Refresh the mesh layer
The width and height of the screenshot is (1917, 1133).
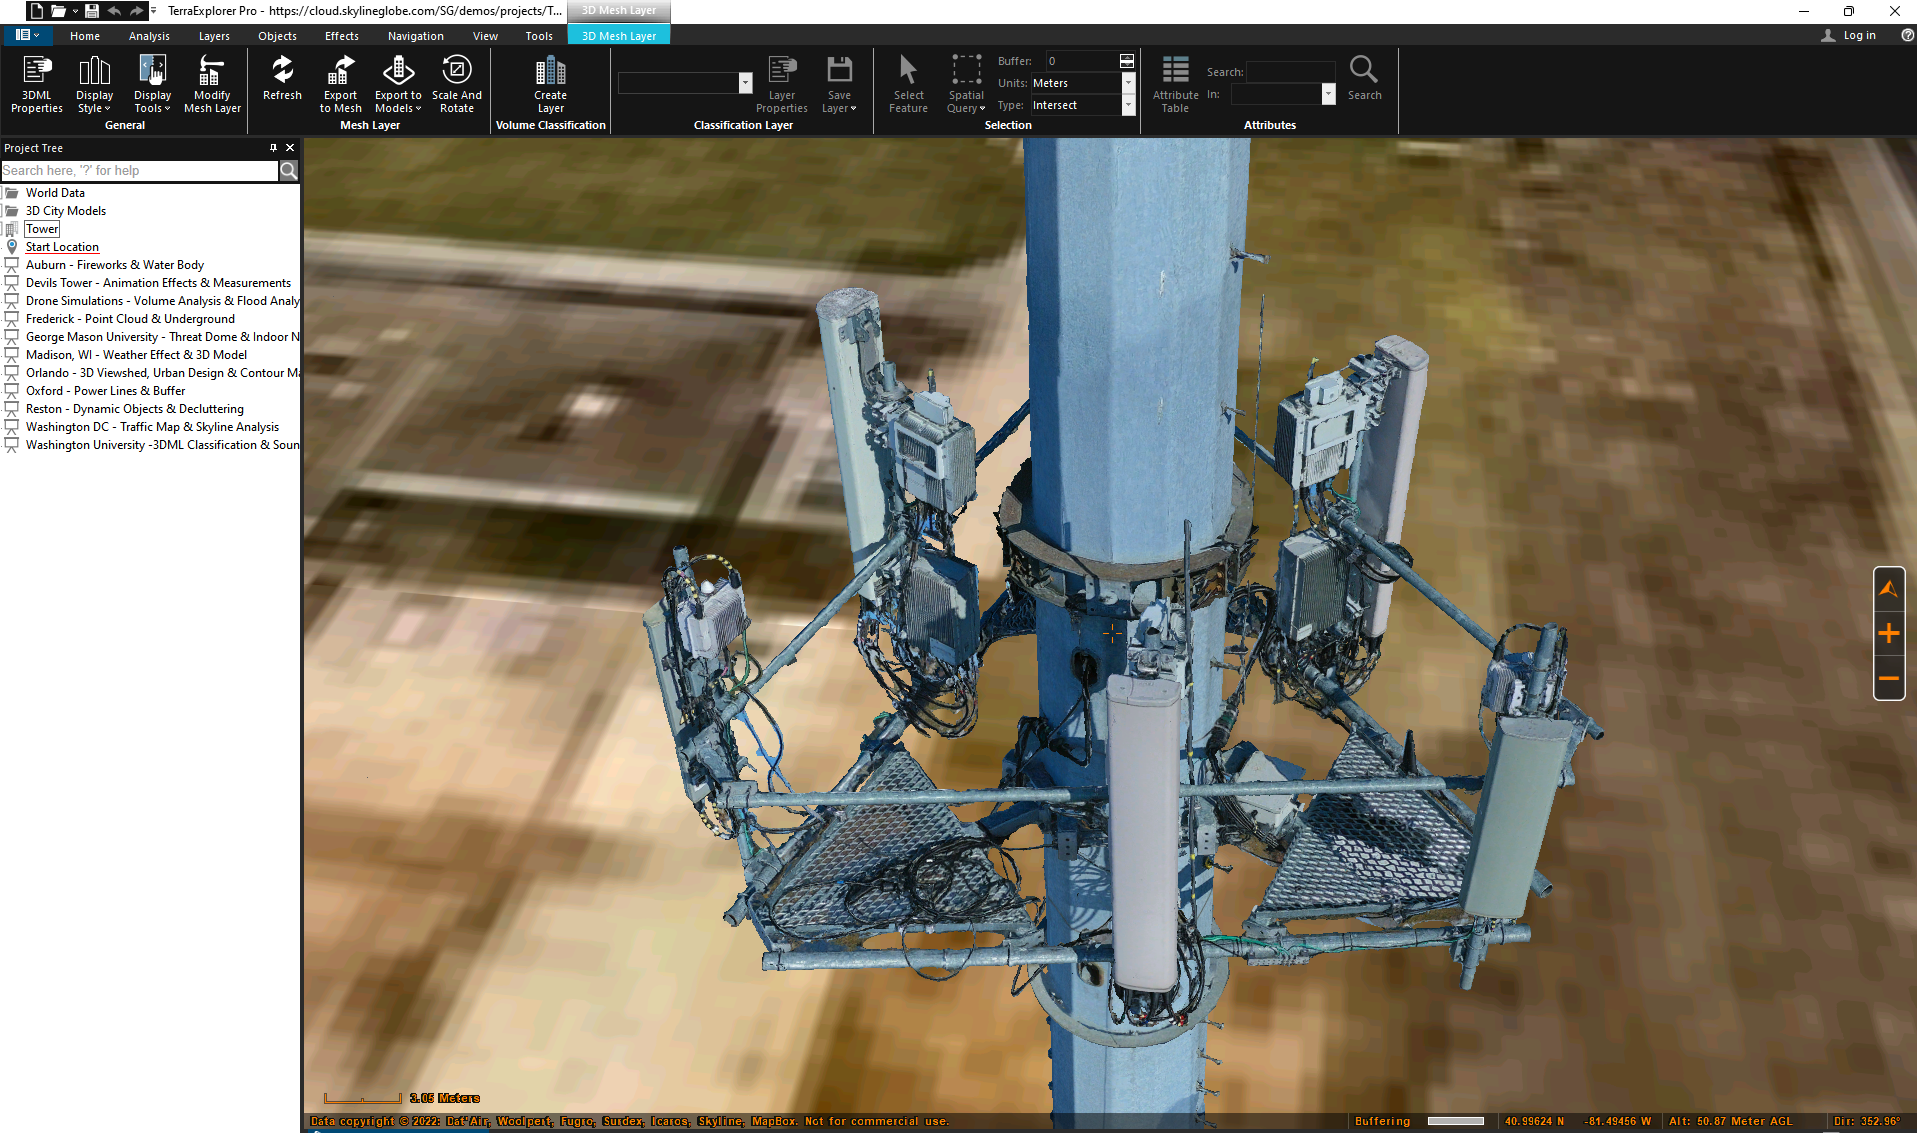point(282,78)
